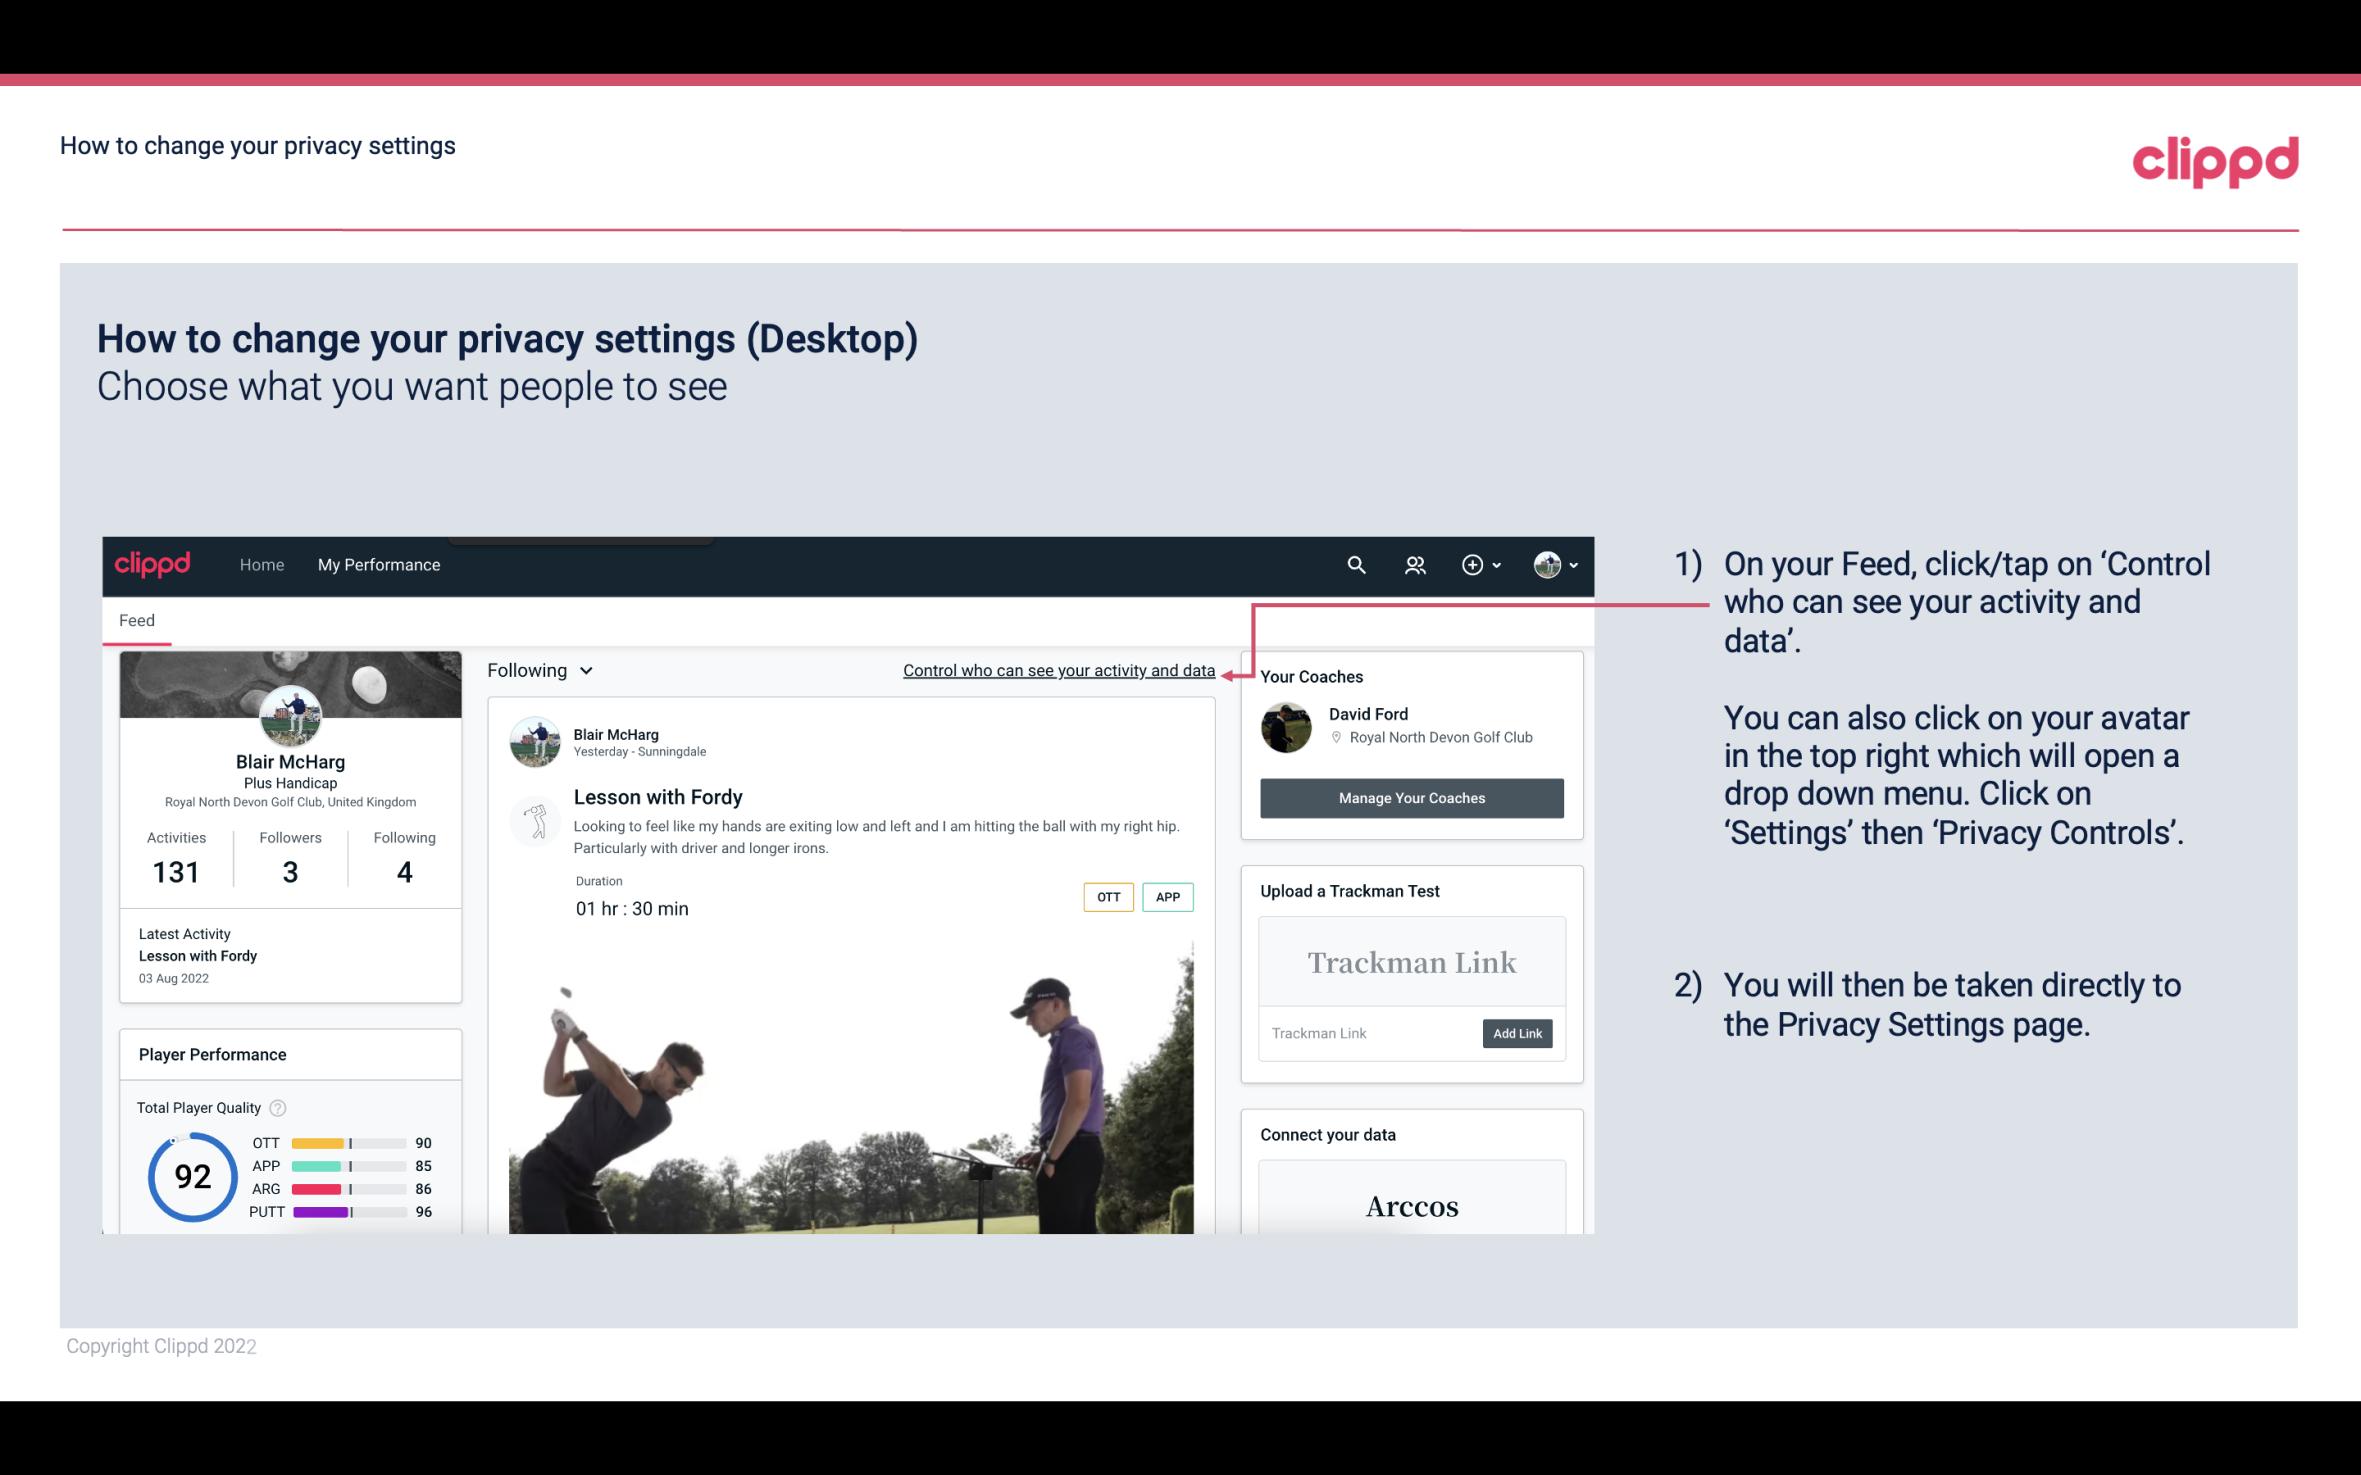This screenshot has width=2361, height=1475.
Task: Click the people/connections icon in navbar
Action: (x=1415, y=564)
